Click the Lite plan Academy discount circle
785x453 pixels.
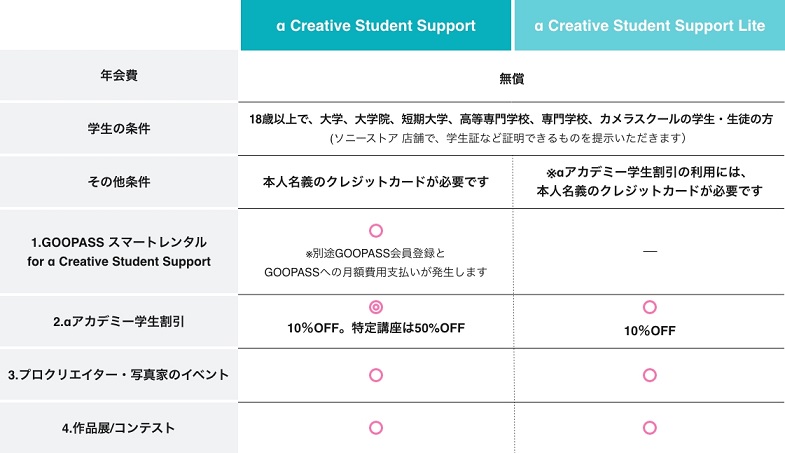(649, 307)
